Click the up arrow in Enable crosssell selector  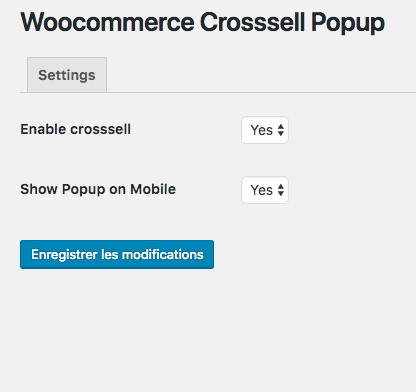(281, 126)
